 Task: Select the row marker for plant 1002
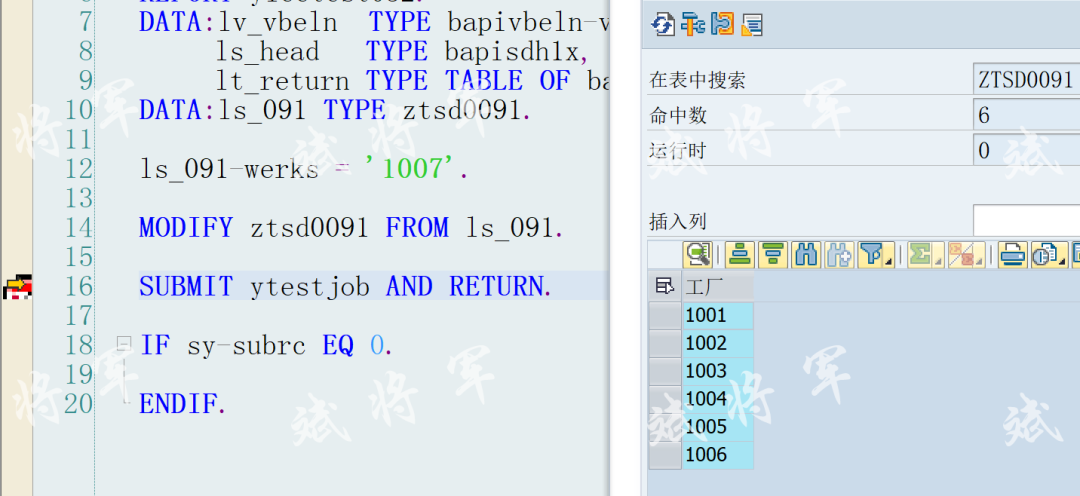665,343
